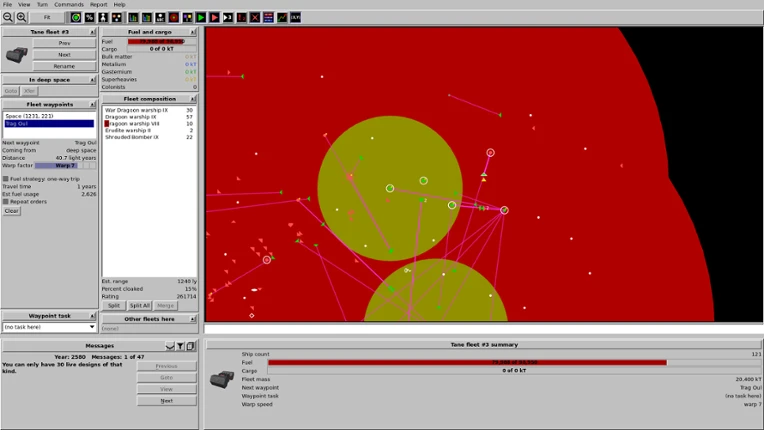Image resolution: width=764 pixels, height=430 pixels.
Task: Click the red X toolbar icon
Action: coord(255,18)
